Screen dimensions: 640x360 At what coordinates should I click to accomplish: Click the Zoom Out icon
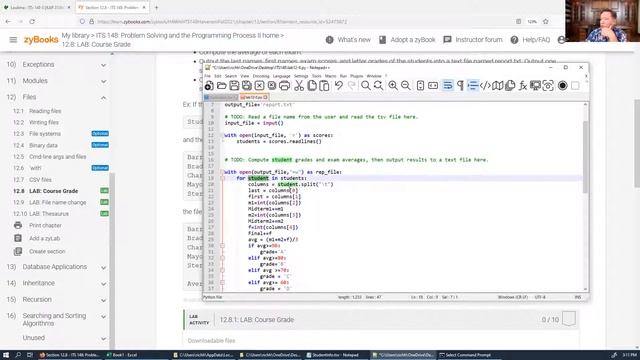[405, 85]
